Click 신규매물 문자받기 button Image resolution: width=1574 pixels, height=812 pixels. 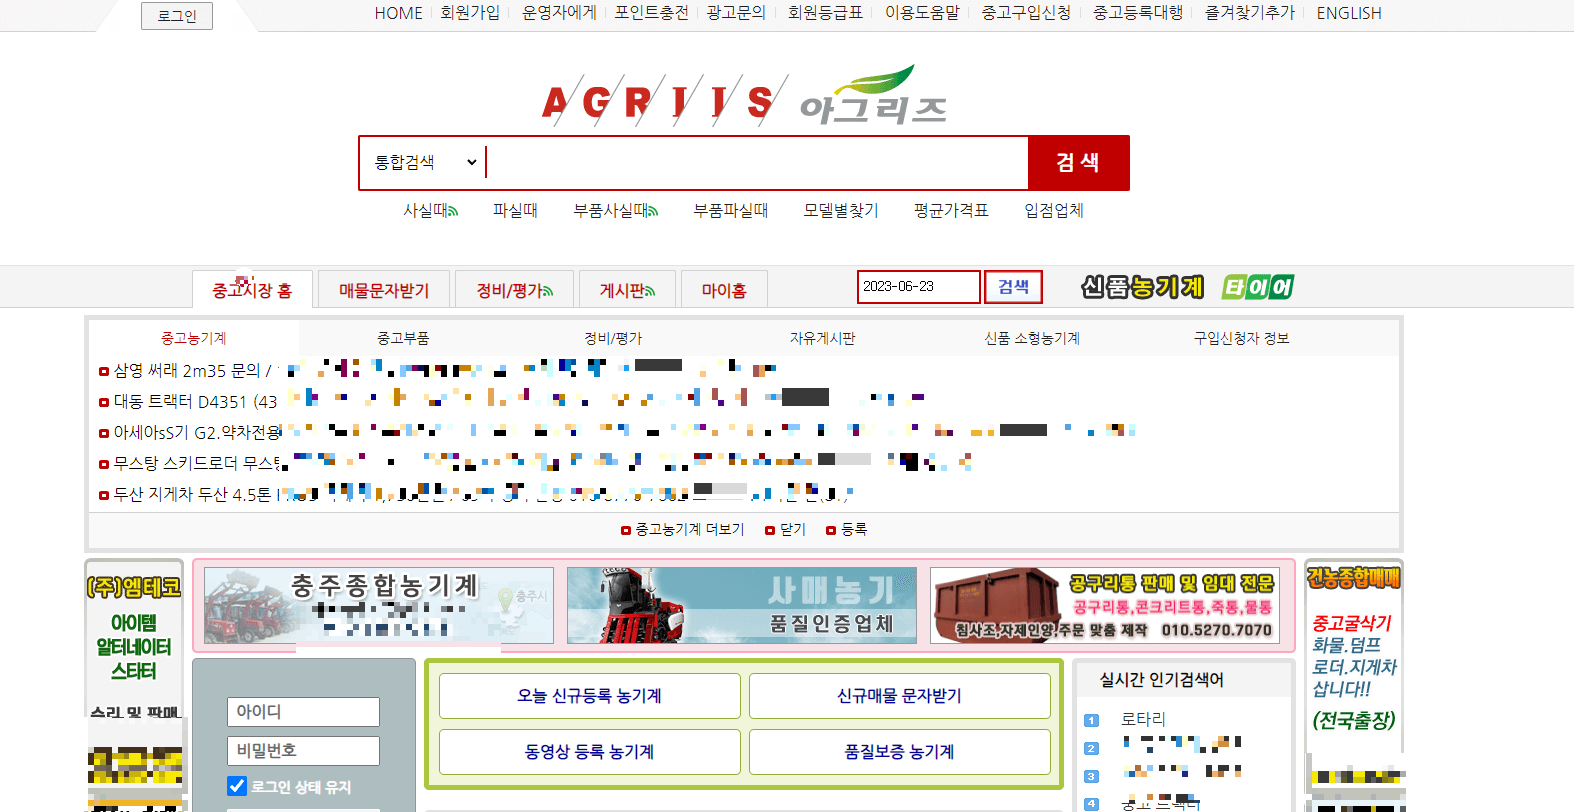click(x=900, y=696)
